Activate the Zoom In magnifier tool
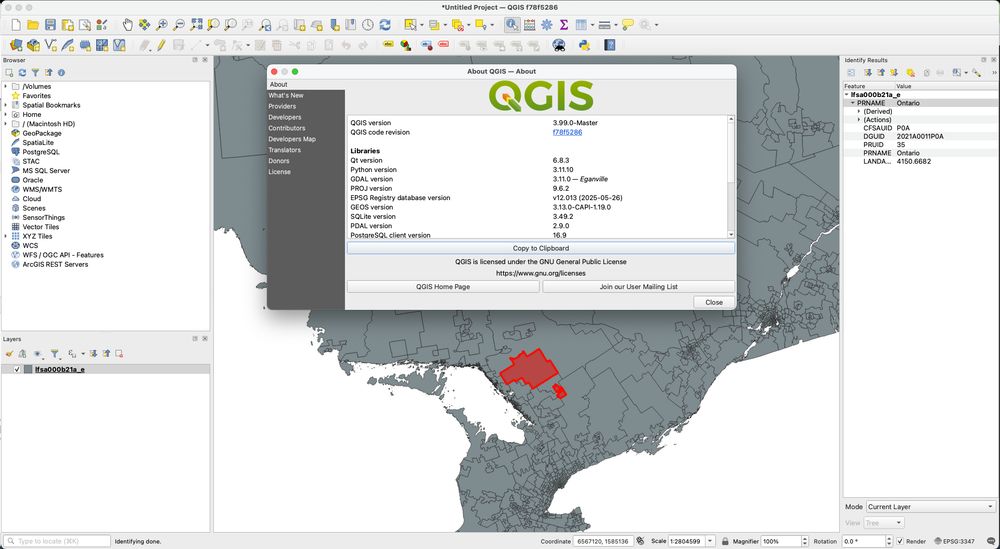The height and width of the screenshot is (549, 1000). pyautogui.click(x=162, y=25)
